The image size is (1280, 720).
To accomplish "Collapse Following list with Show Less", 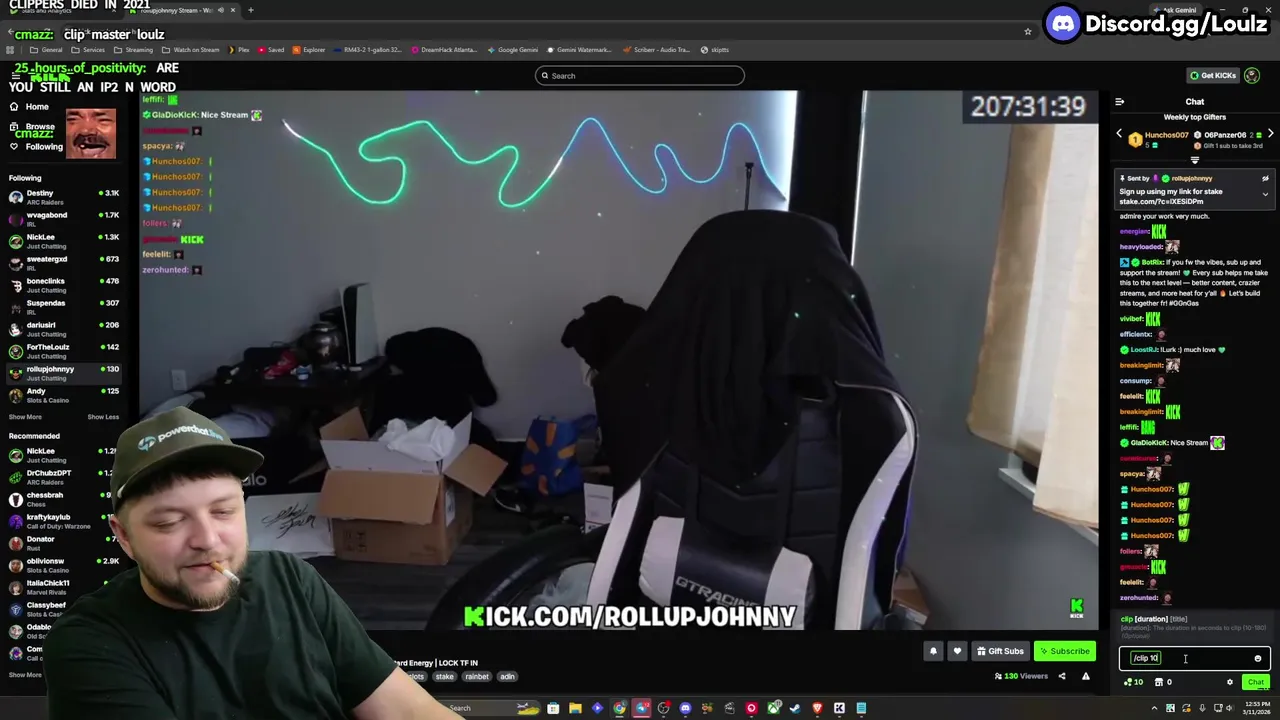I will pos(103,417).
